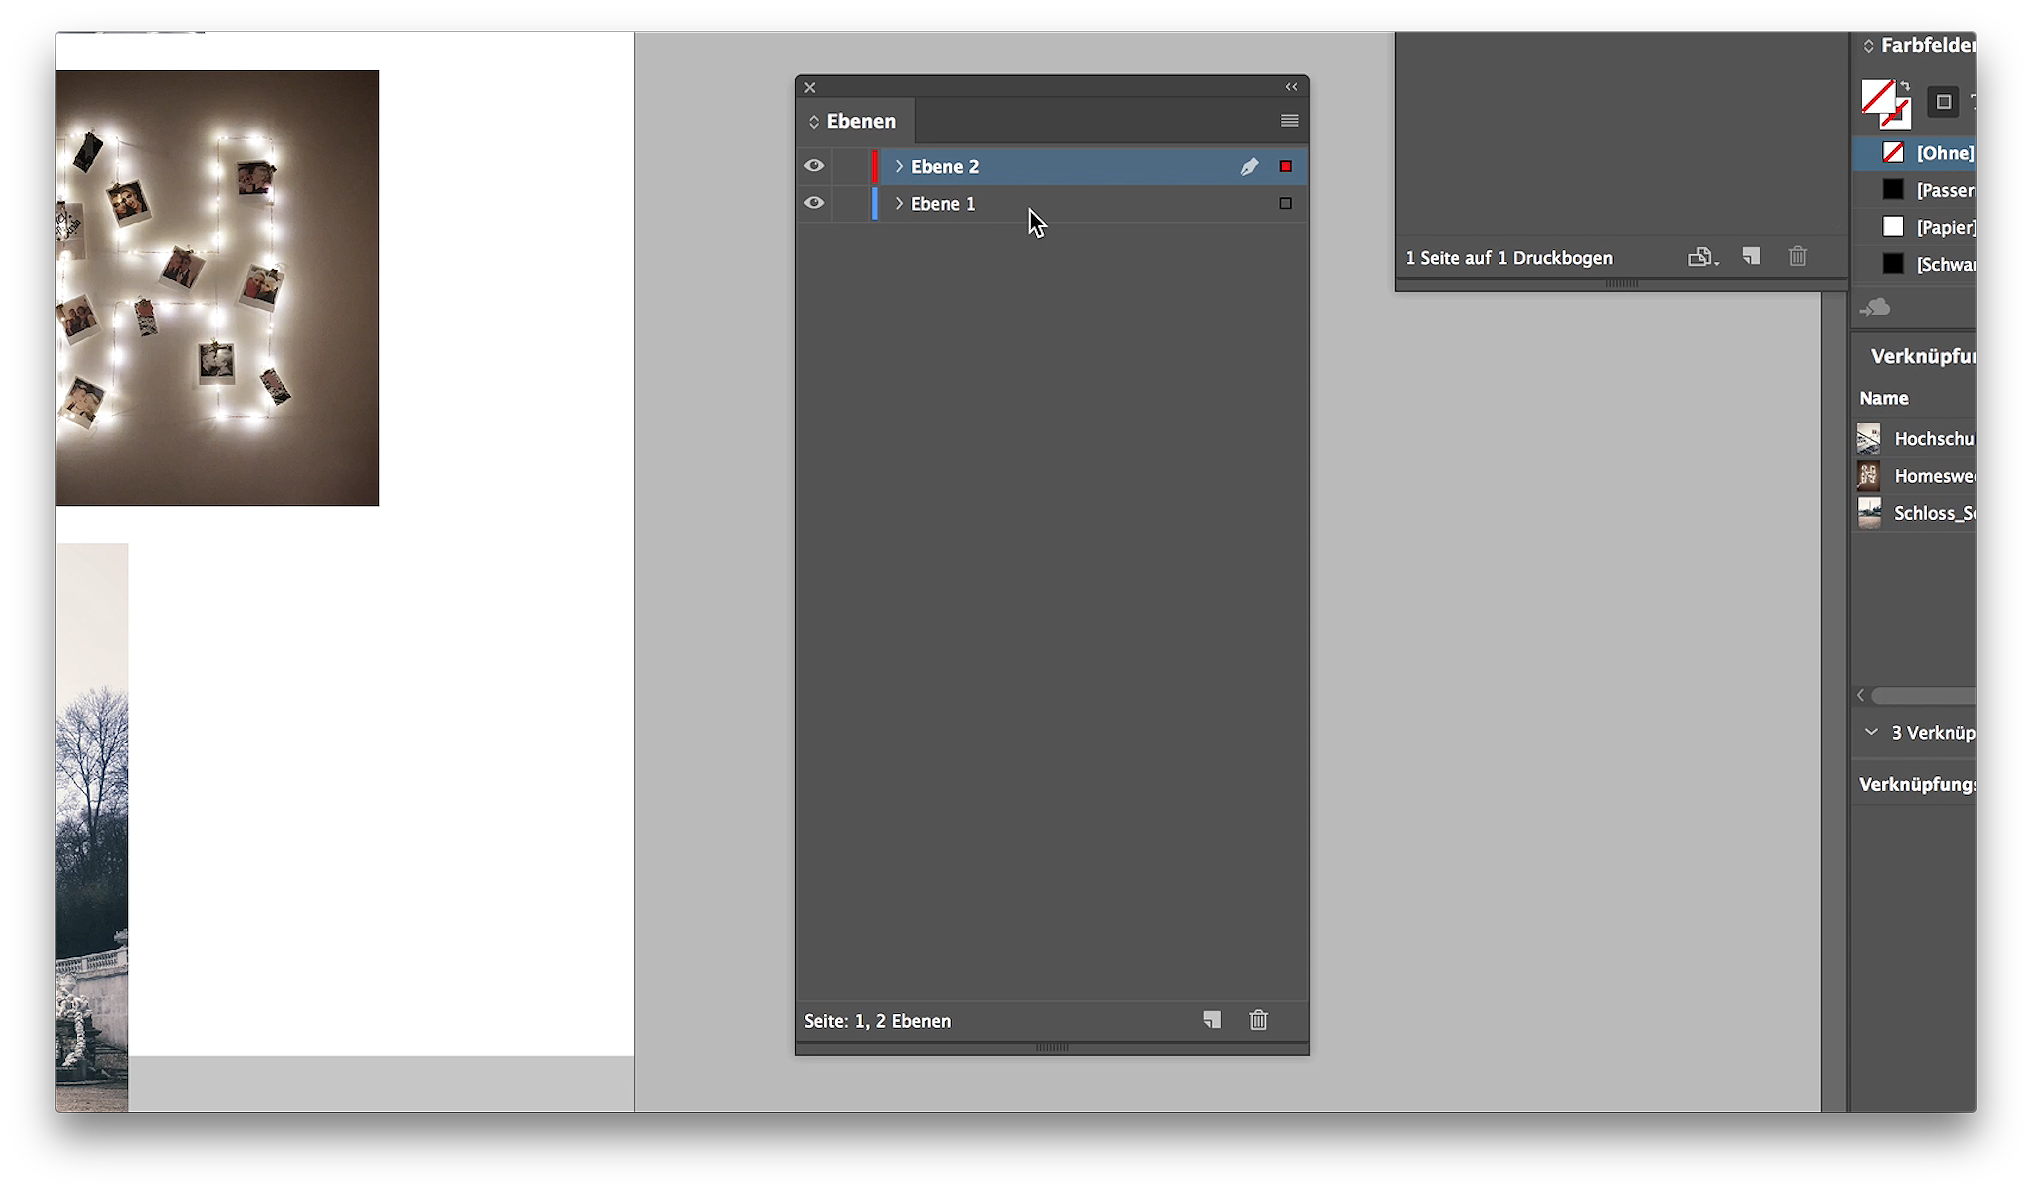Create new page in Seiten panel
This screenshot has height=1192, width=2032.
pyautogui.click(x=1751, y=257)
